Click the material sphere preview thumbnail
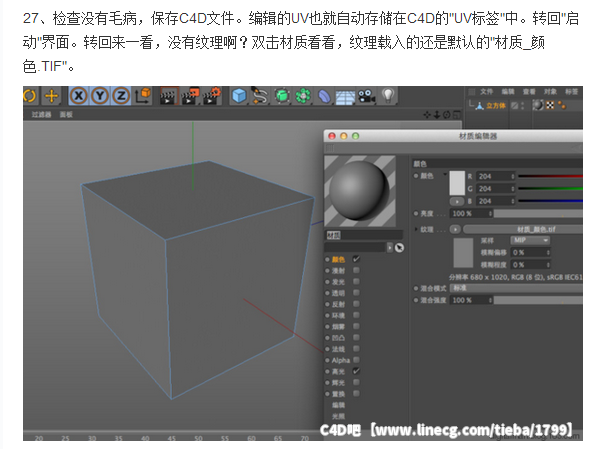Screen dimensions: 606x449 [x=360, y=191]
